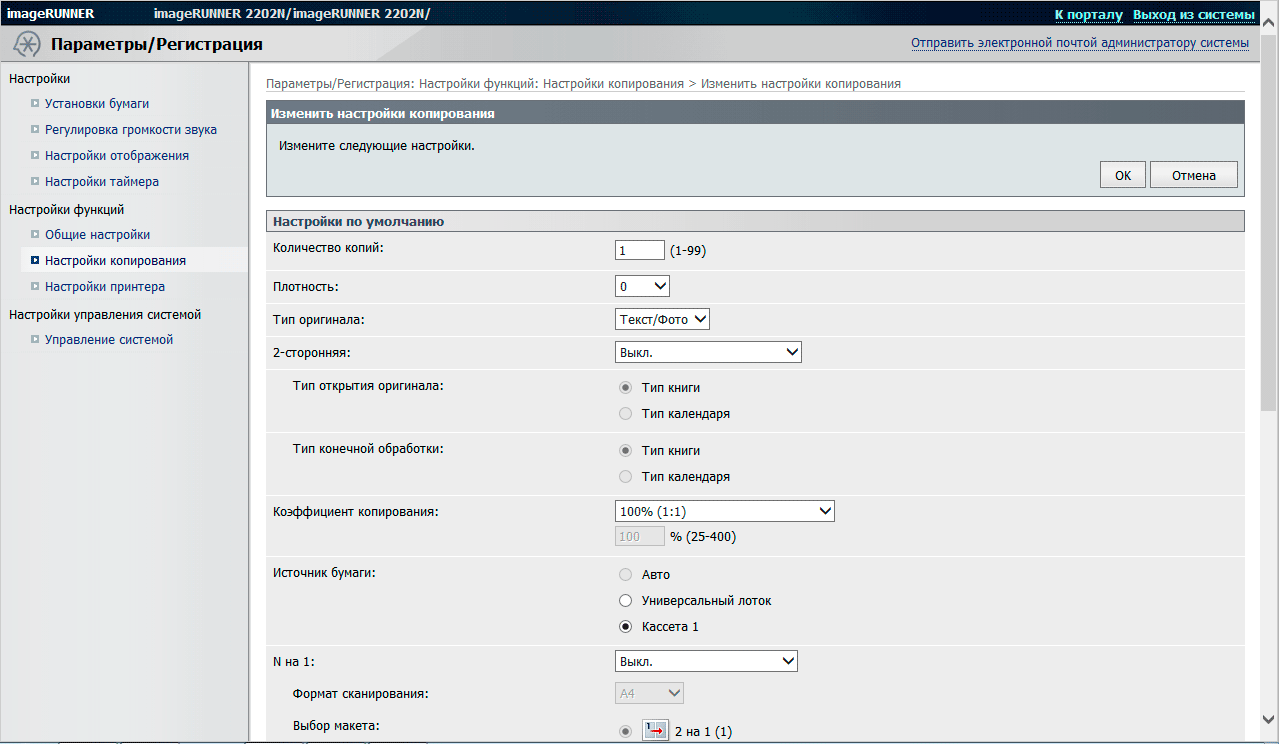Open the Плотность dropdown
This screenshot has height=744, width=1279.
[x=642, y=286]
